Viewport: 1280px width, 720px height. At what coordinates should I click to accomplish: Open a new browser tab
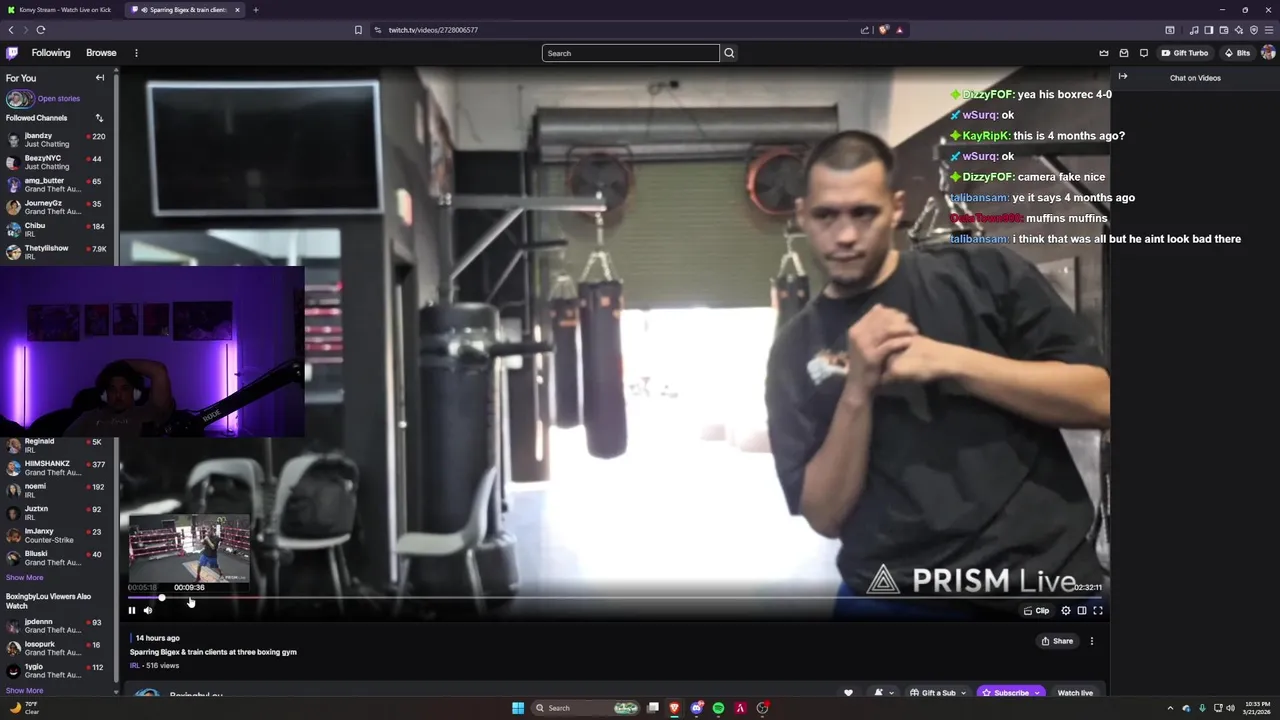[256, 10]
